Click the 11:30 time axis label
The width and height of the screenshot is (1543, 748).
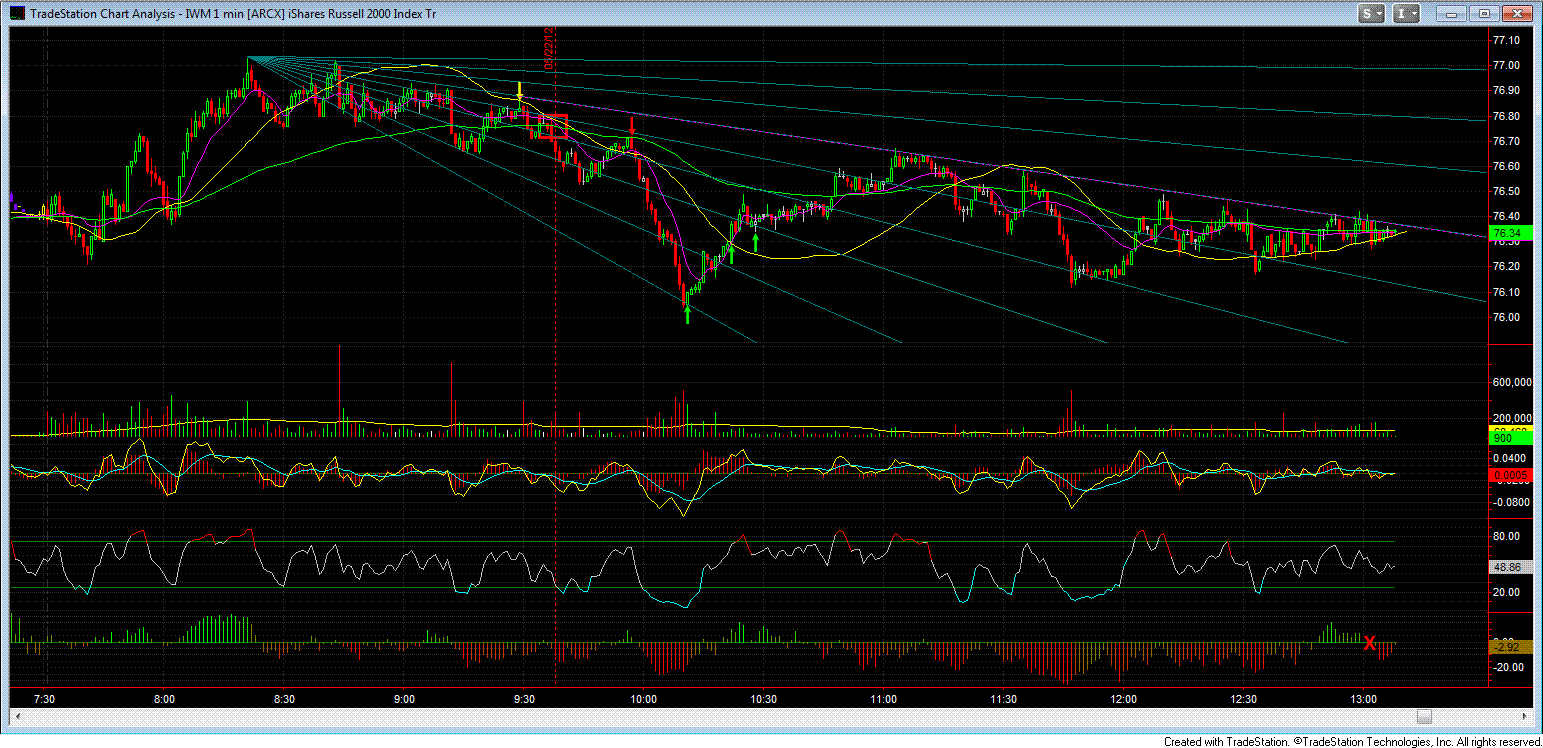[1003, 699]
